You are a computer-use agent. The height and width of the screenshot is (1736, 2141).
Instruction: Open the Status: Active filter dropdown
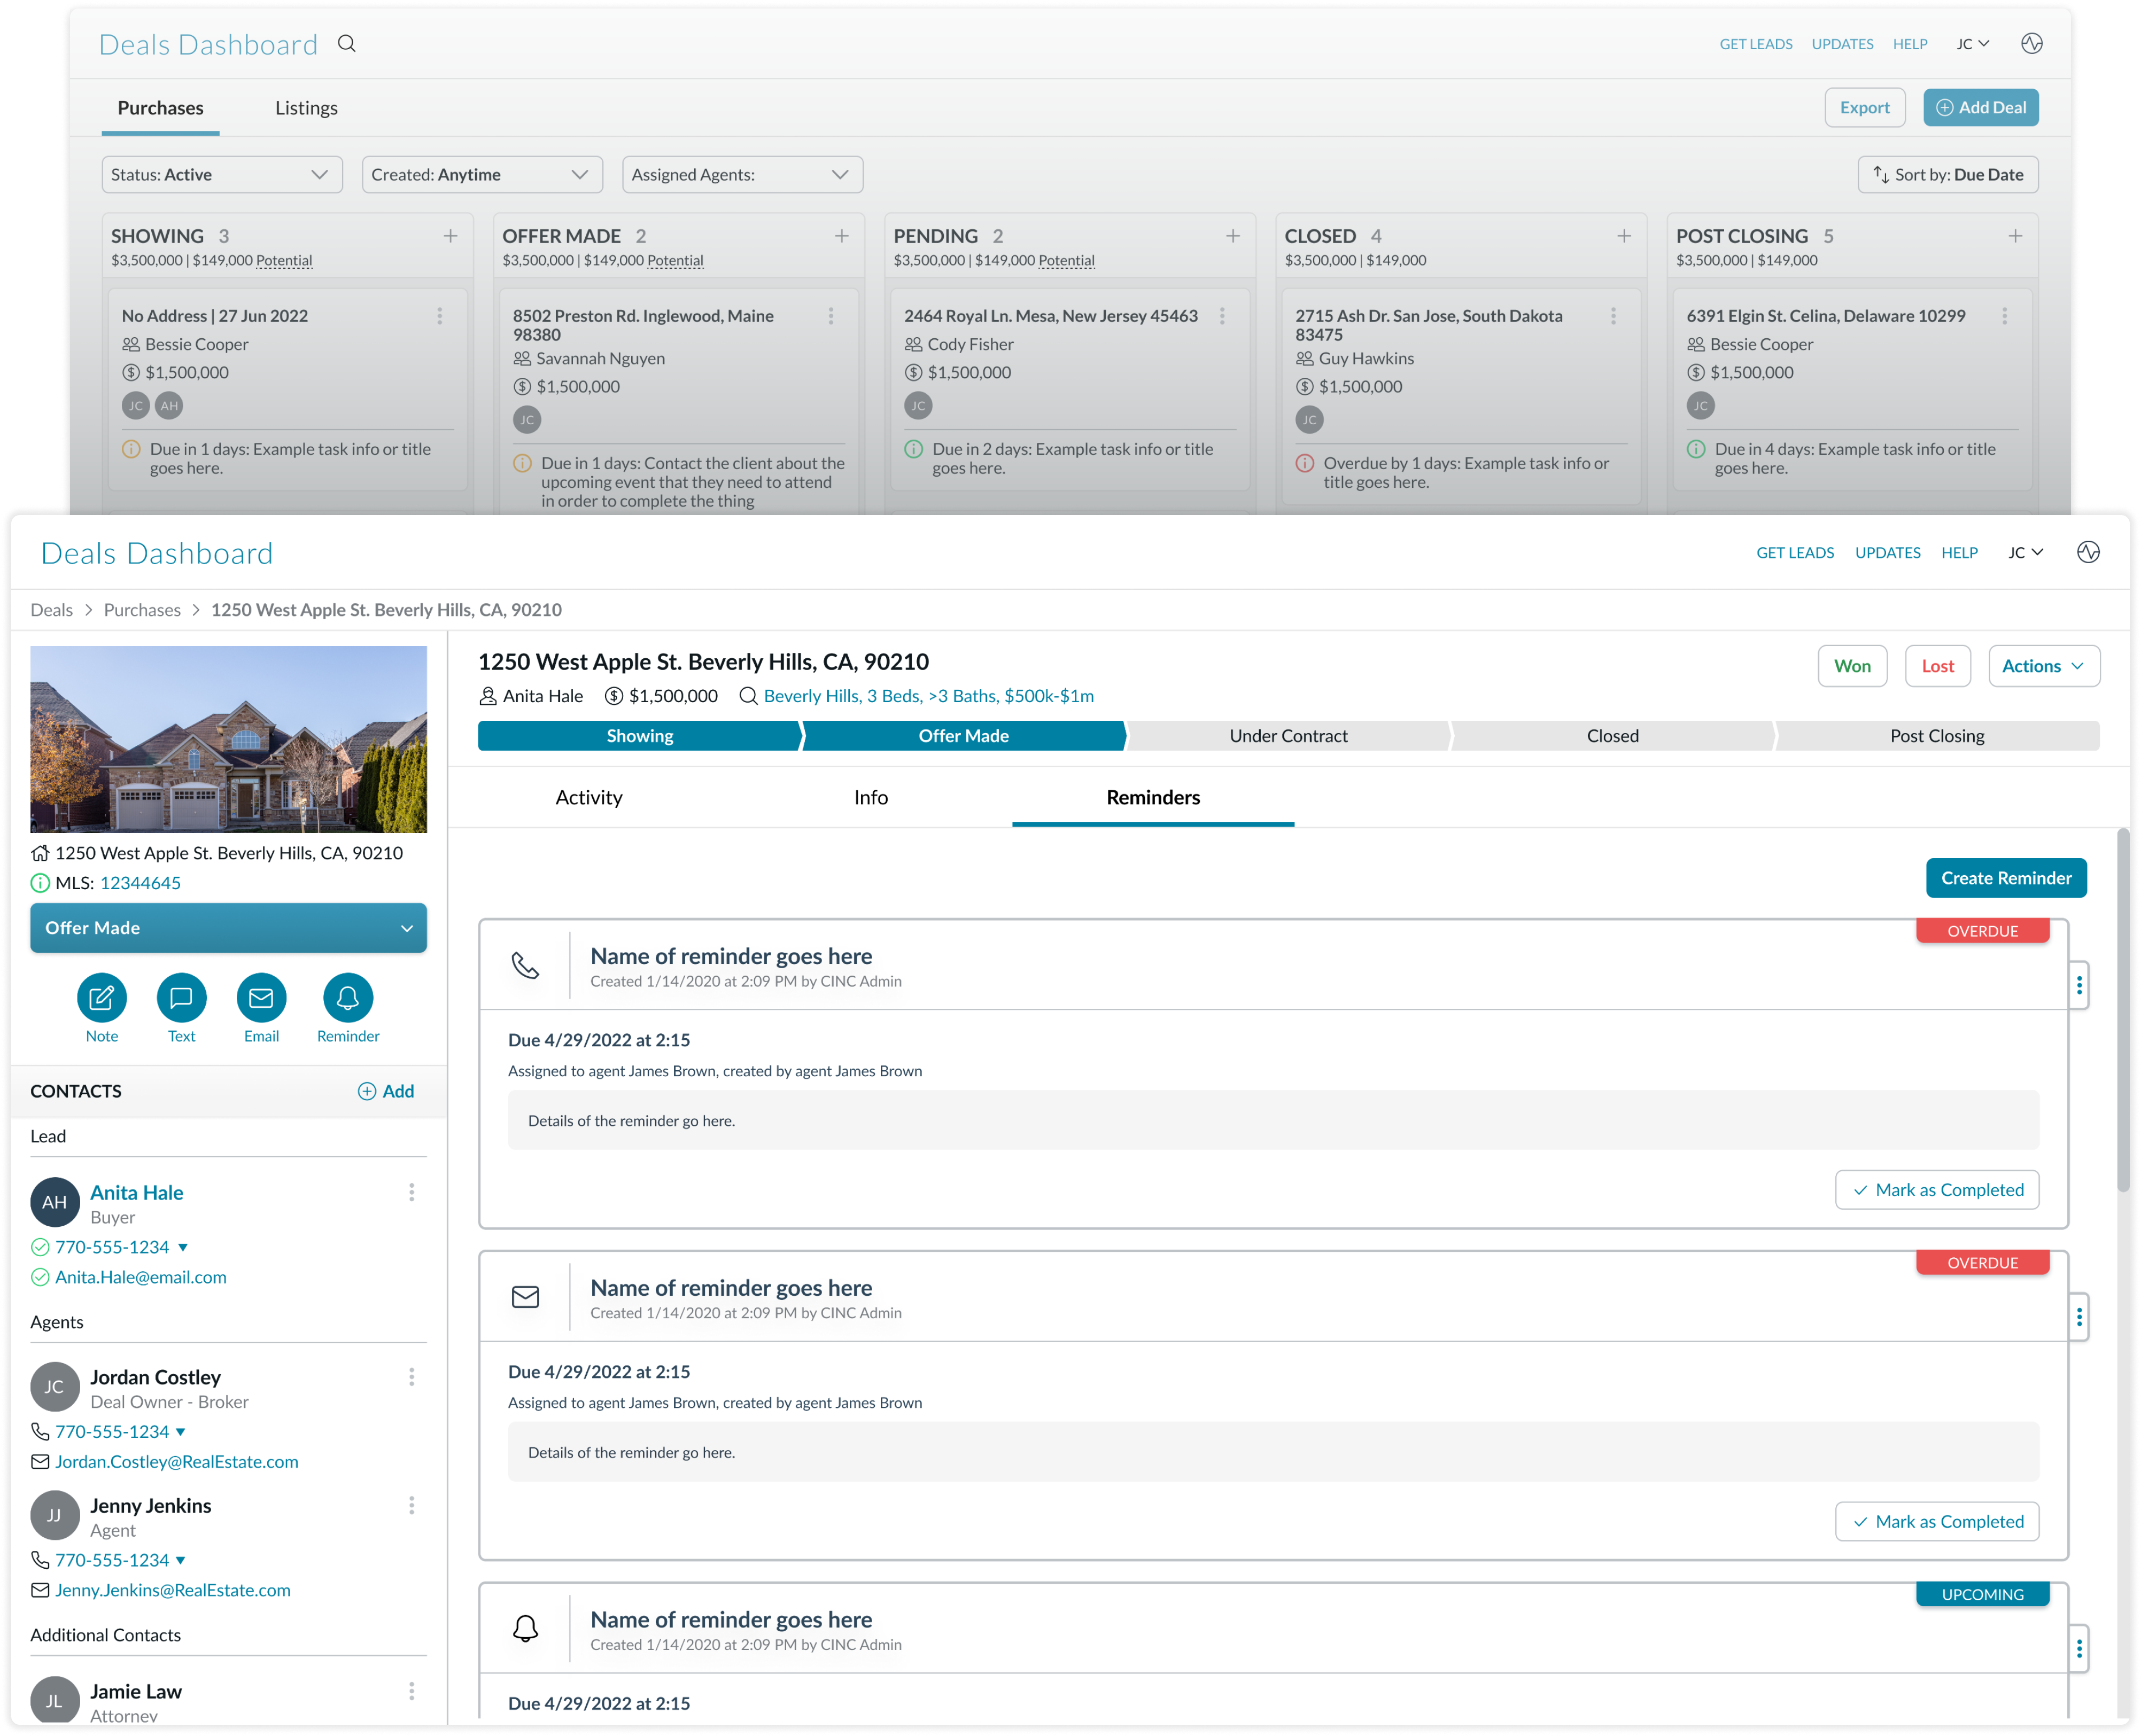click(x=222, y=174)
